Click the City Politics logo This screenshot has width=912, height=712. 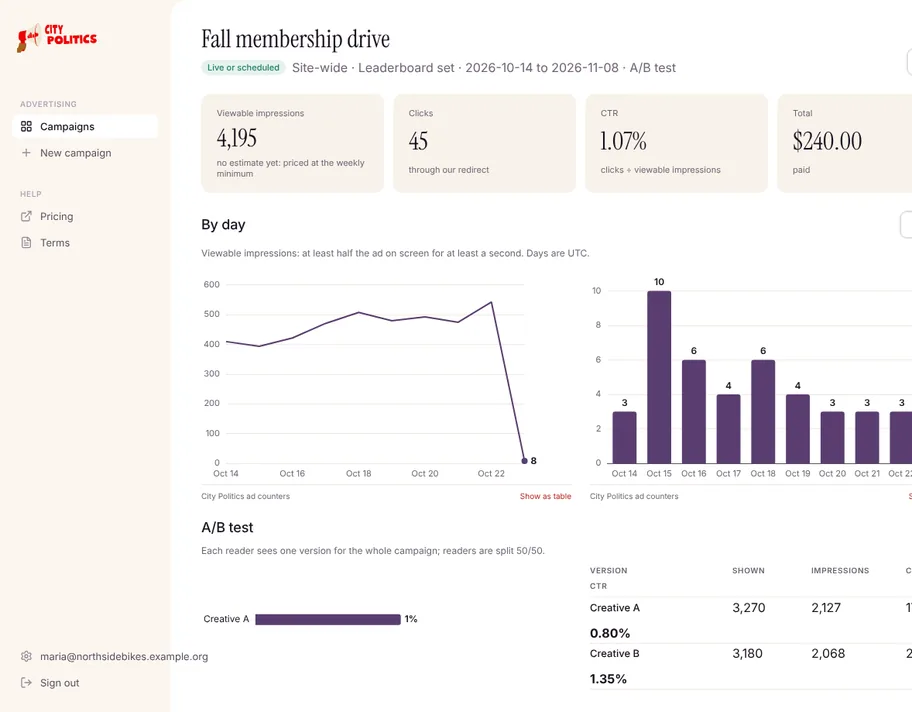[56, 38]
